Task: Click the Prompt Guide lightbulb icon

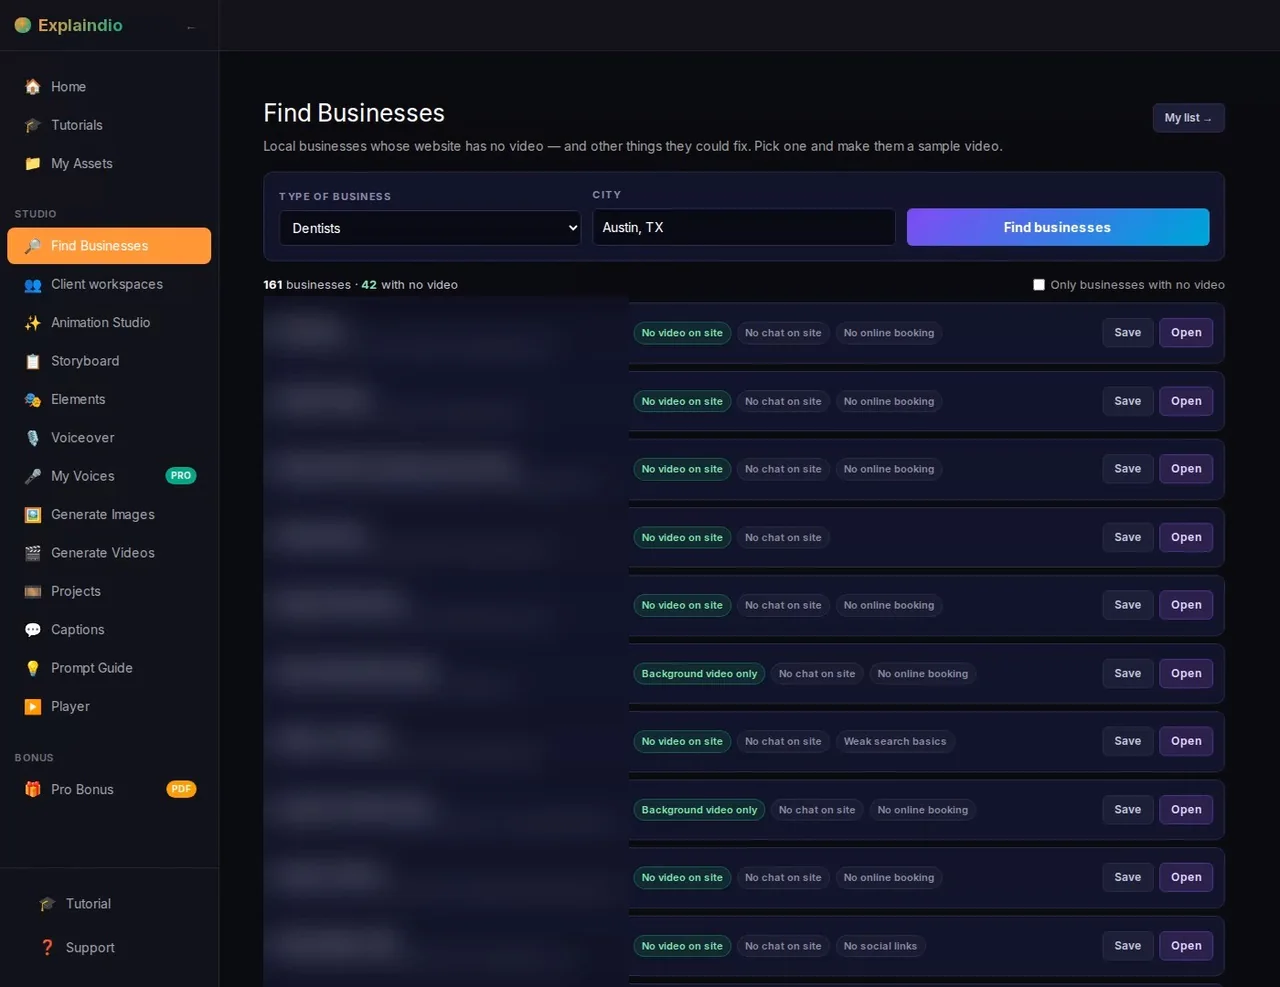Action: tap(33, 668)
